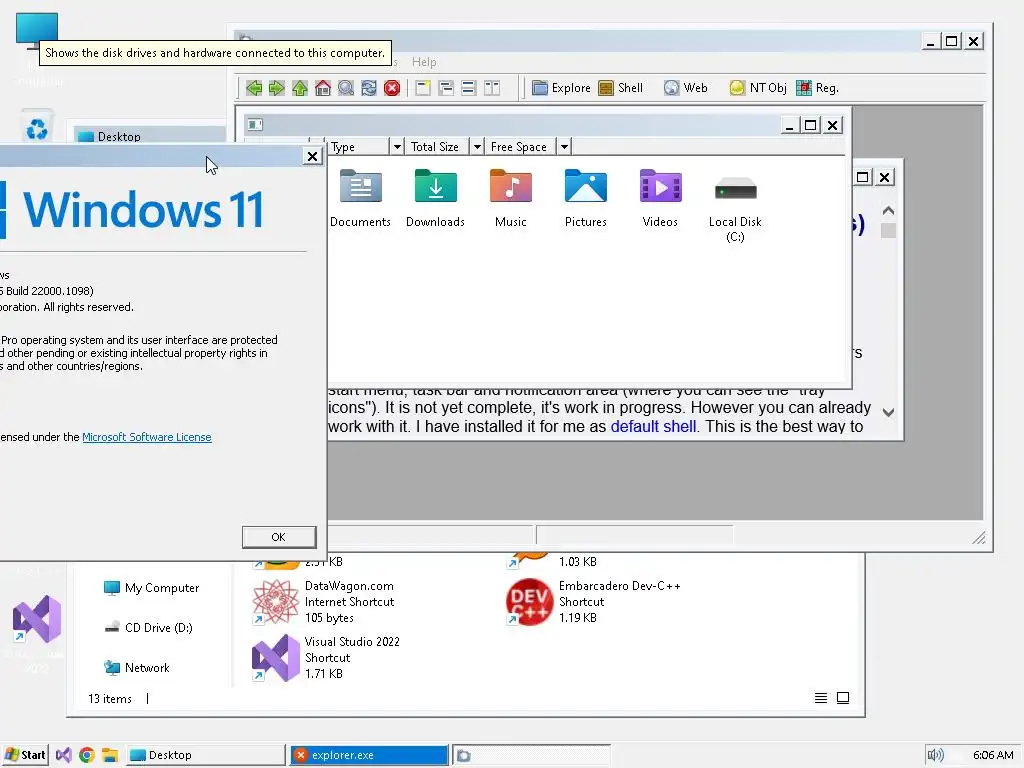Select My Computer in the navigation pane
Screen dimensions: 1024x768
point(152,588)
